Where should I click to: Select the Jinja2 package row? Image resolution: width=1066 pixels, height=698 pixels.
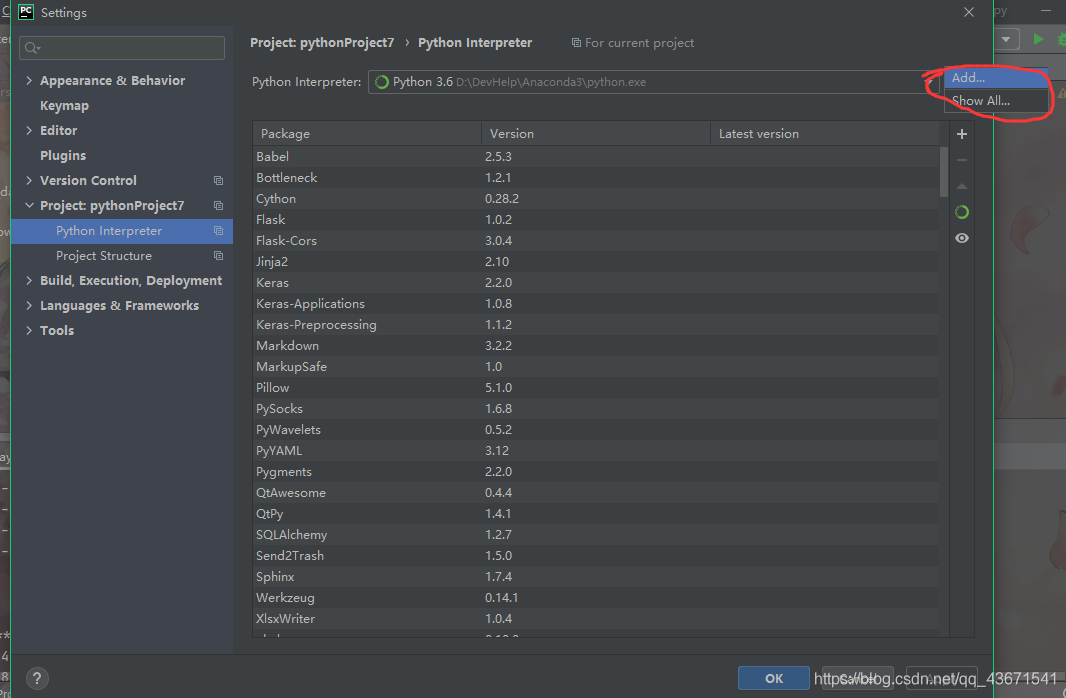coord(596,262)
